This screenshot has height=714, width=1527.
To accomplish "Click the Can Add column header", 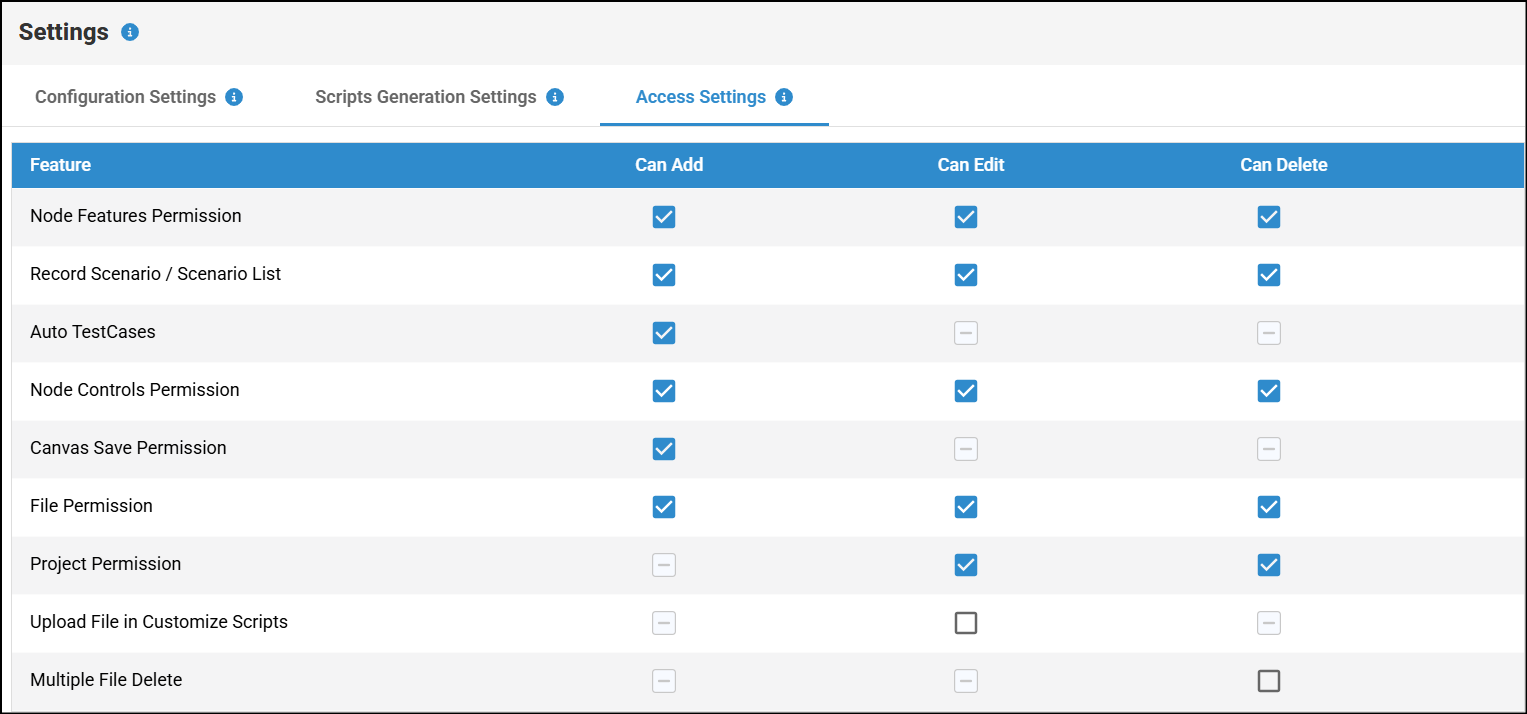I will point(669,165).
